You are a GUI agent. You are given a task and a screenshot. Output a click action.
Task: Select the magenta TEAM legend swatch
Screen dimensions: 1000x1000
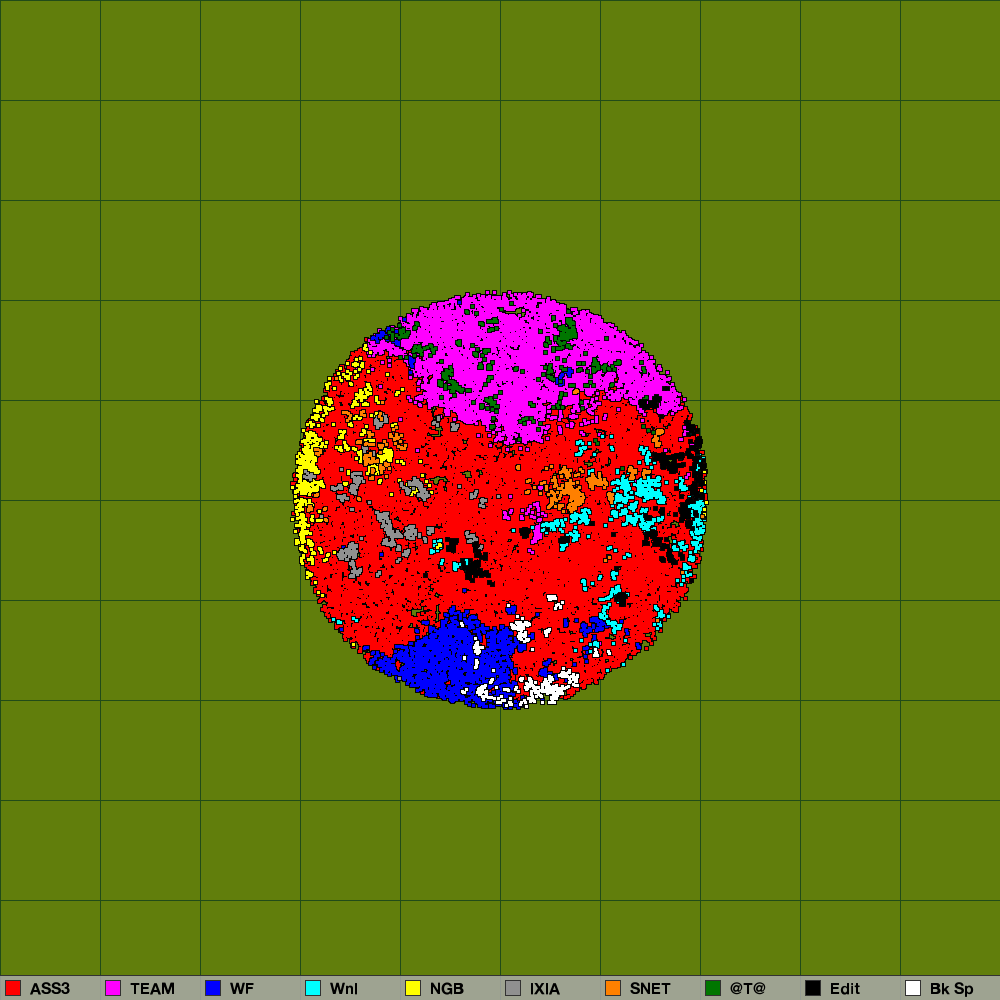pyautogui.click(x=113, y=988)
